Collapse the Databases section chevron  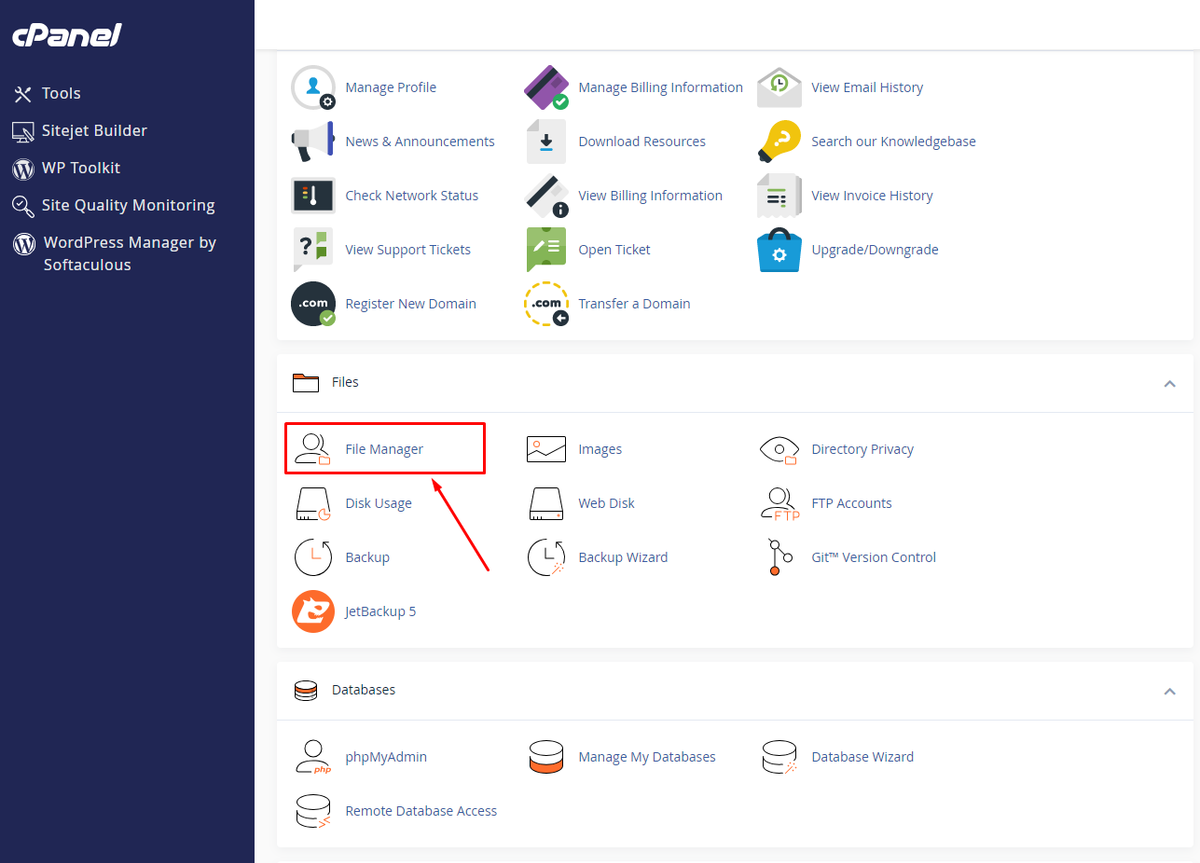pos(1170,691)
